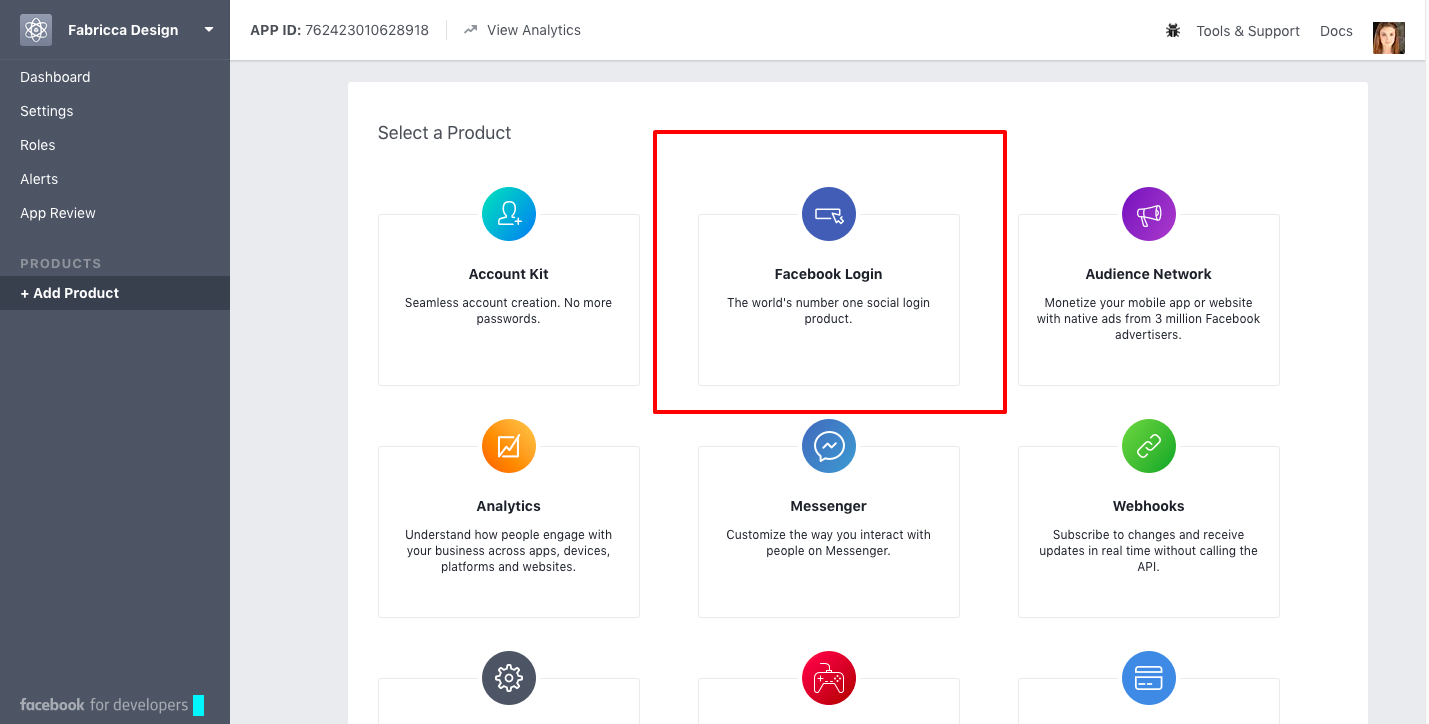Expand the Fabricca Design app dropdown arrow

coord(209,30)
